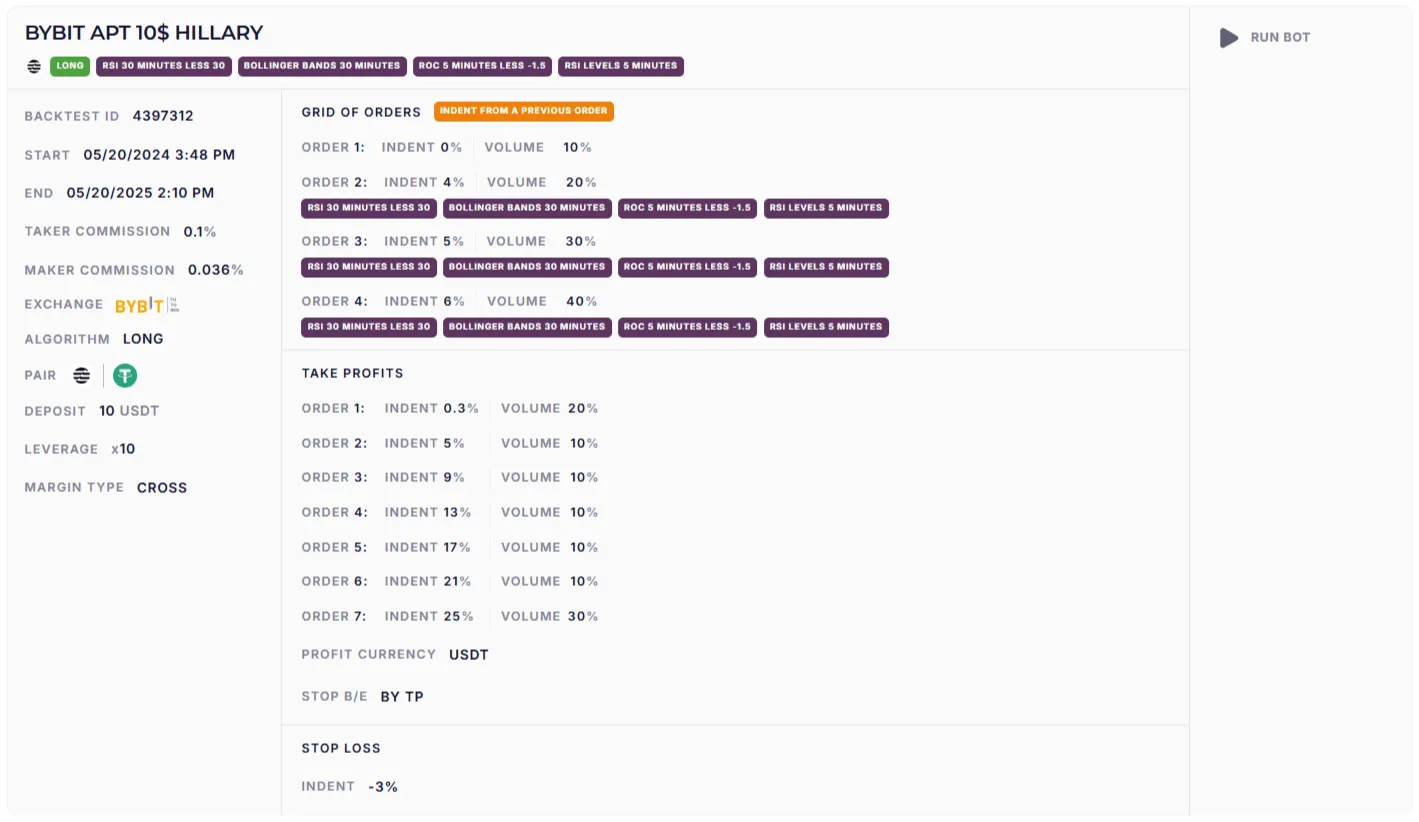Click Order 2's Bollinger Bands 30 Minutes tag
Viewport: 1419px width, 822px height.
point(527,208)
